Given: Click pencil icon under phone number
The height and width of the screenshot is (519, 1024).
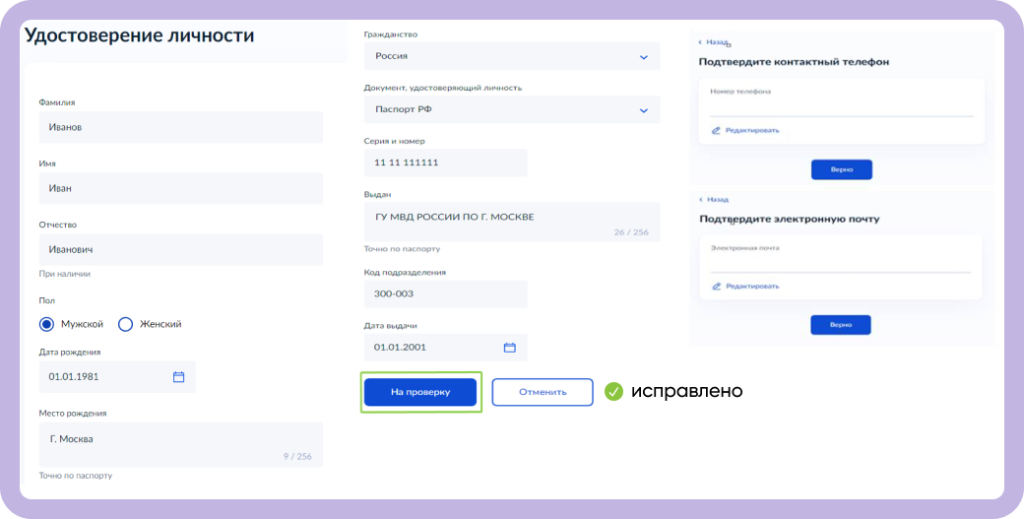Looking at the screenshot, I should 716,131.
